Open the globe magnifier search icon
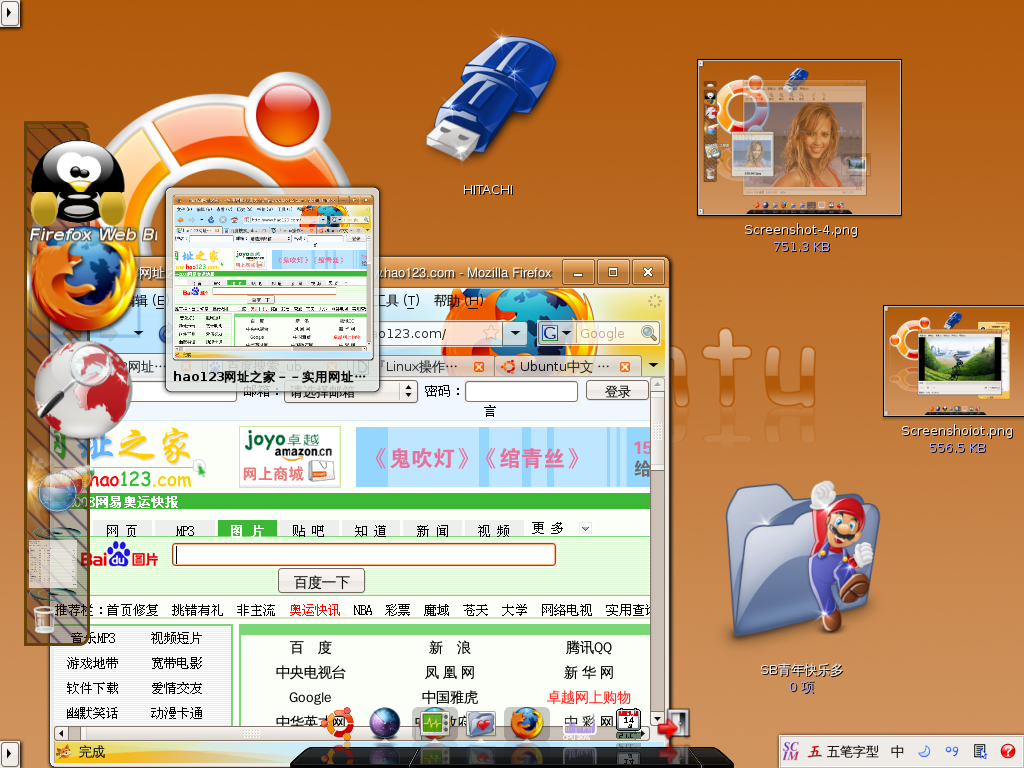 [83, 390]
